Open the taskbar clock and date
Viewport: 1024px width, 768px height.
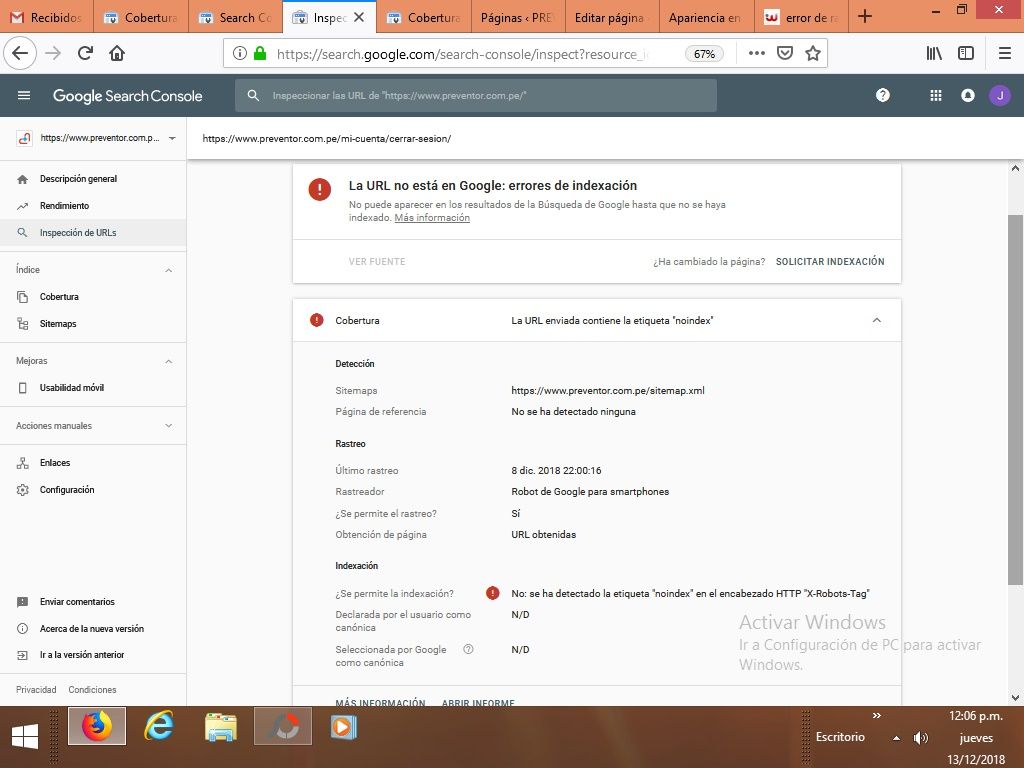[x=976, y=737]
